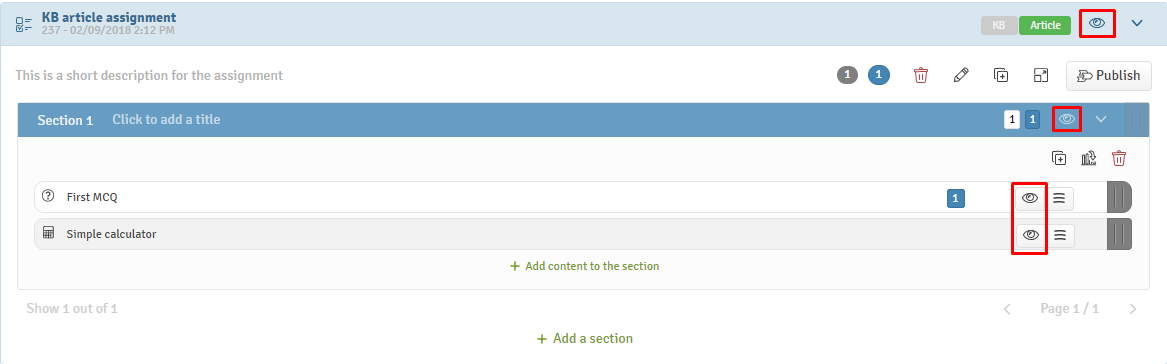This screenshot has width=1167, height=364.
Task: Click the section statistics refresh icon
Action: coord(1089,158)
